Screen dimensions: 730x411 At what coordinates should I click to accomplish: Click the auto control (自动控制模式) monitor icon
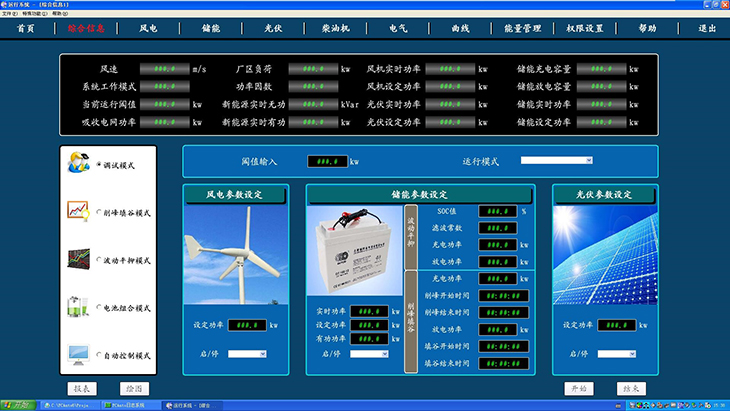point(78,354)
